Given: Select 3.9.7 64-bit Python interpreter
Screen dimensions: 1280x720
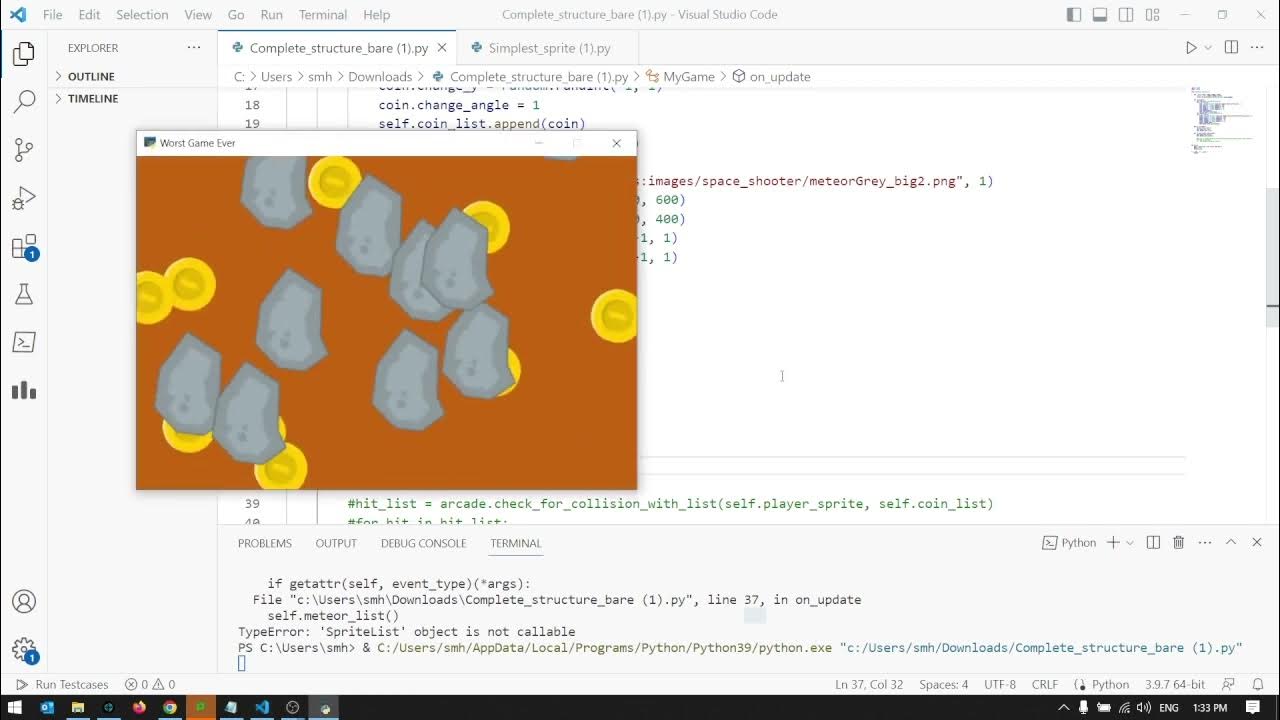Looking at the screenshot, I should click(1174, 685).
